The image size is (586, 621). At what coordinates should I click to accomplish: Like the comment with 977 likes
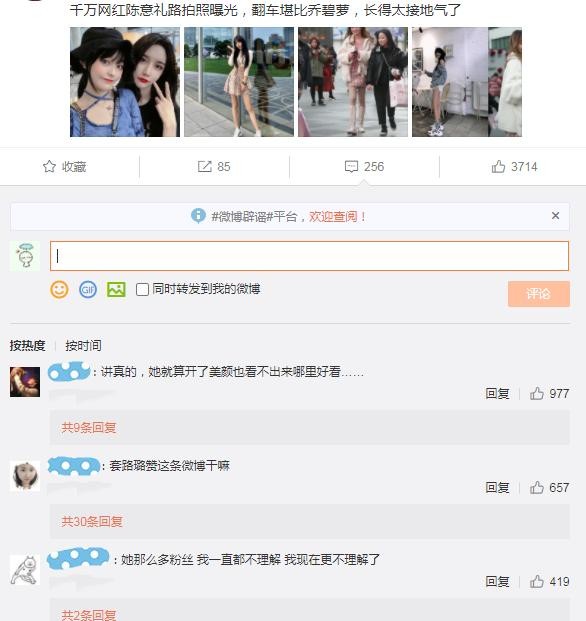[537, 393]
